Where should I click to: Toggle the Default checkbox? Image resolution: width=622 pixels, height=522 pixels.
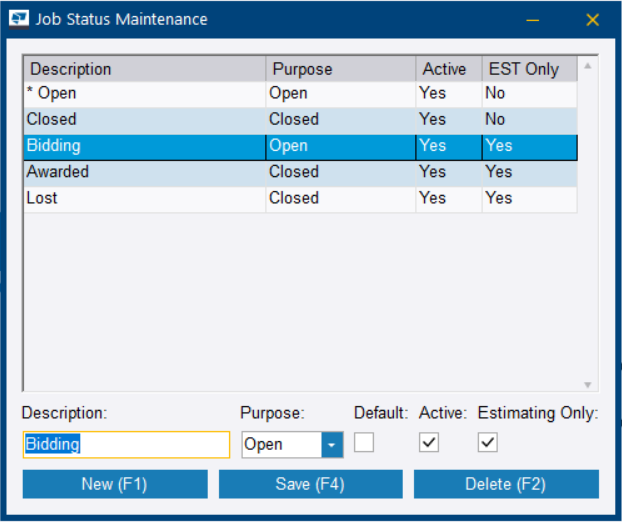364,443
